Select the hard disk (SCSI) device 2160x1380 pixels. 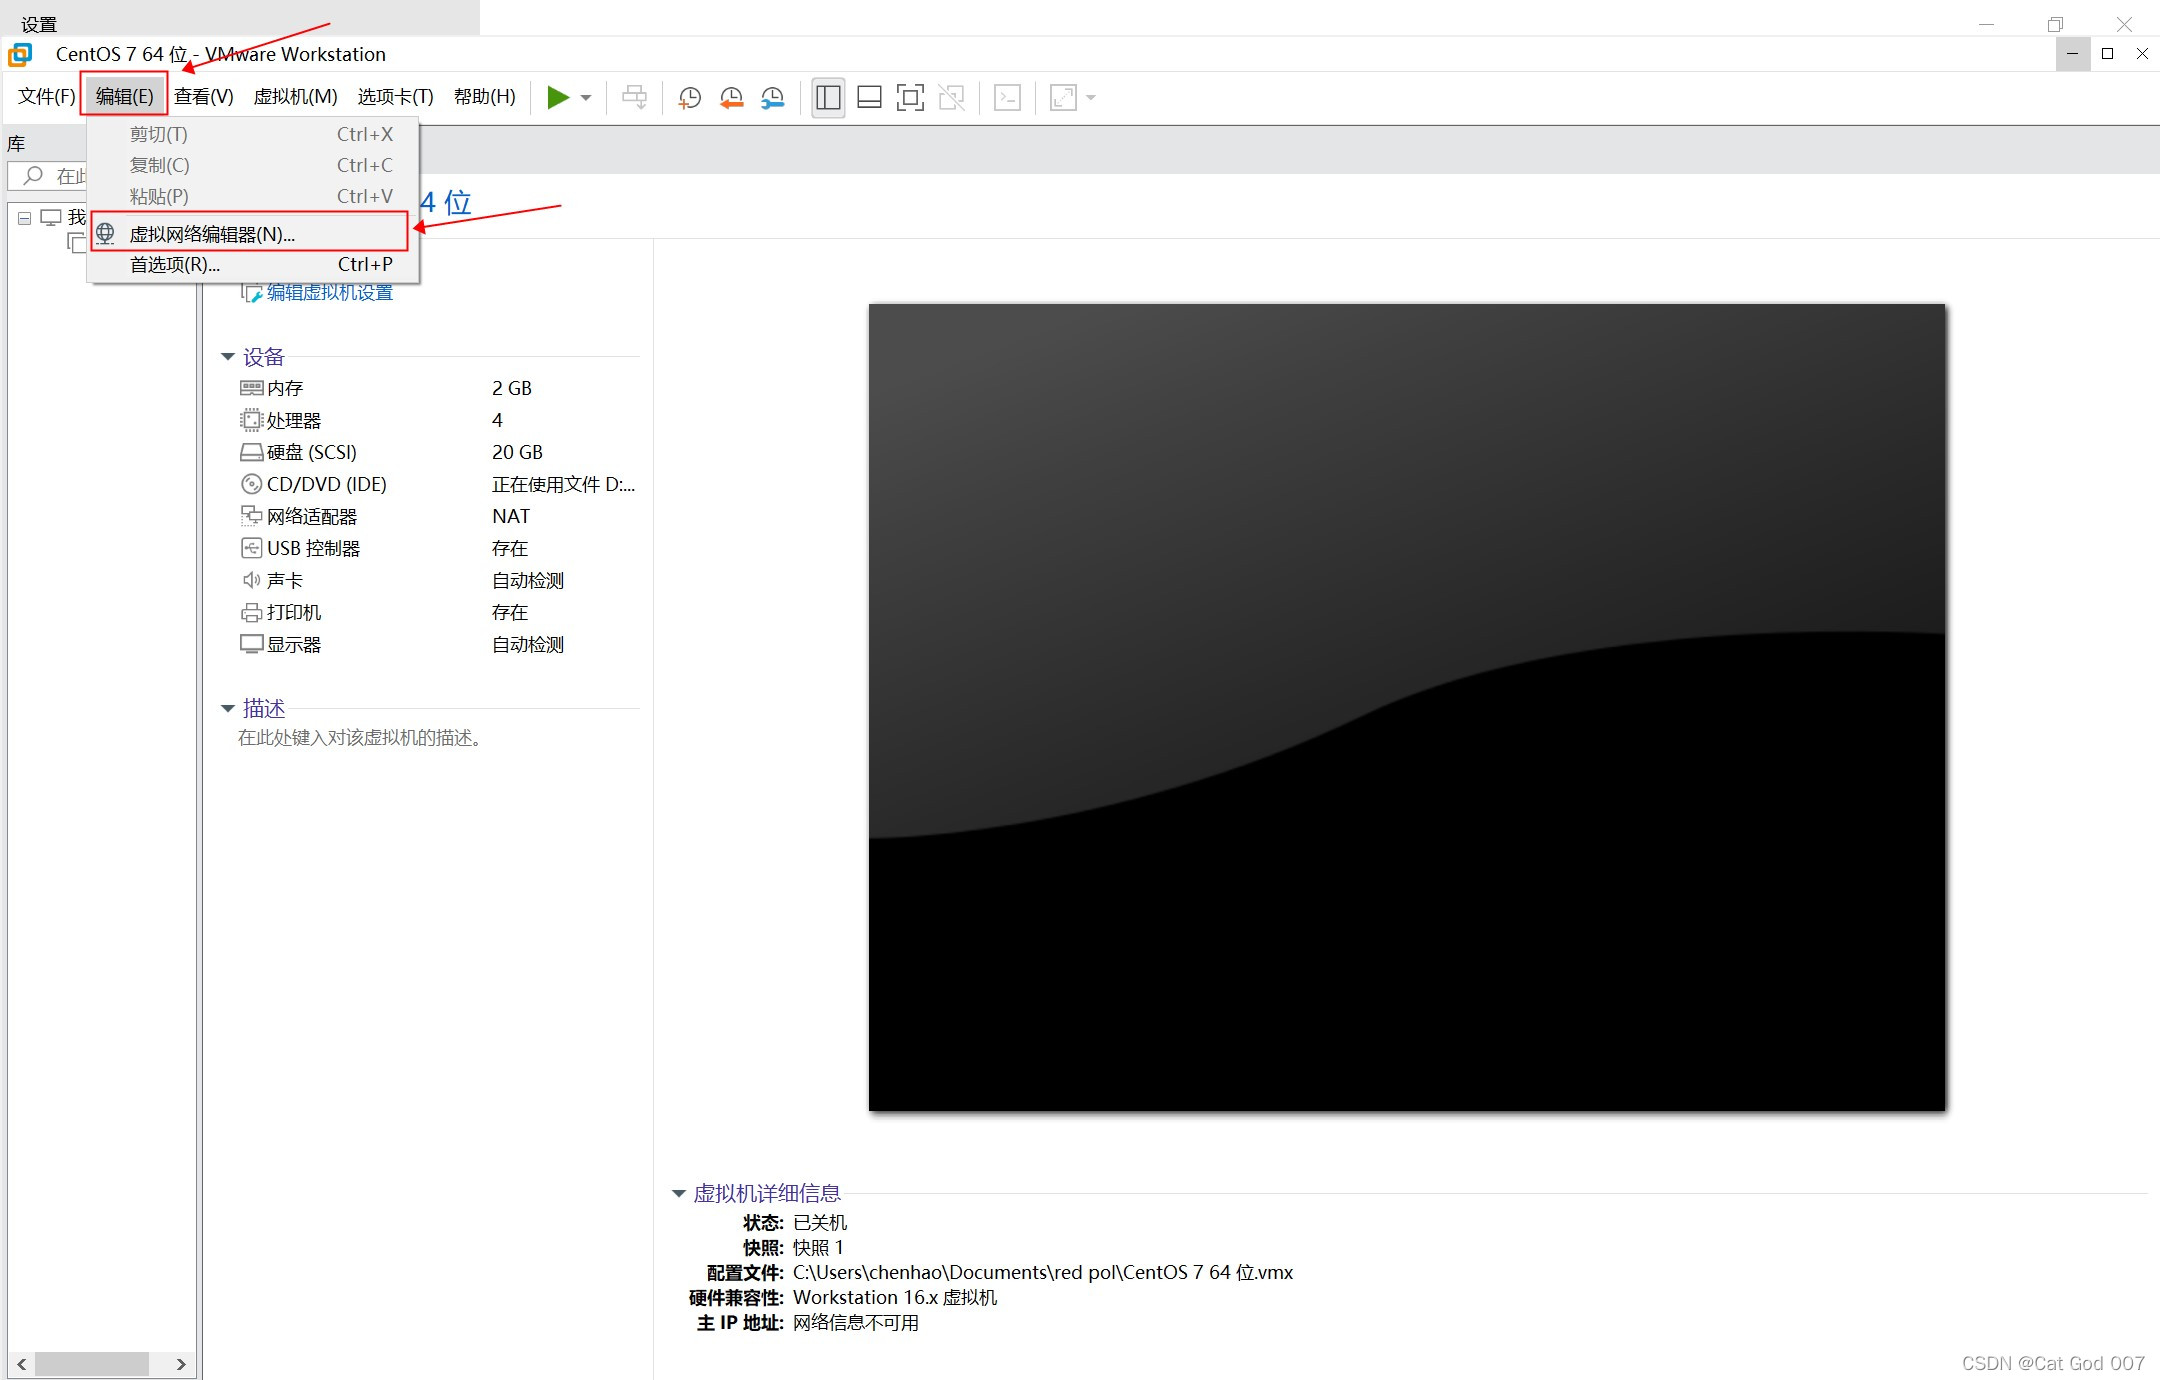click(311, 452)
